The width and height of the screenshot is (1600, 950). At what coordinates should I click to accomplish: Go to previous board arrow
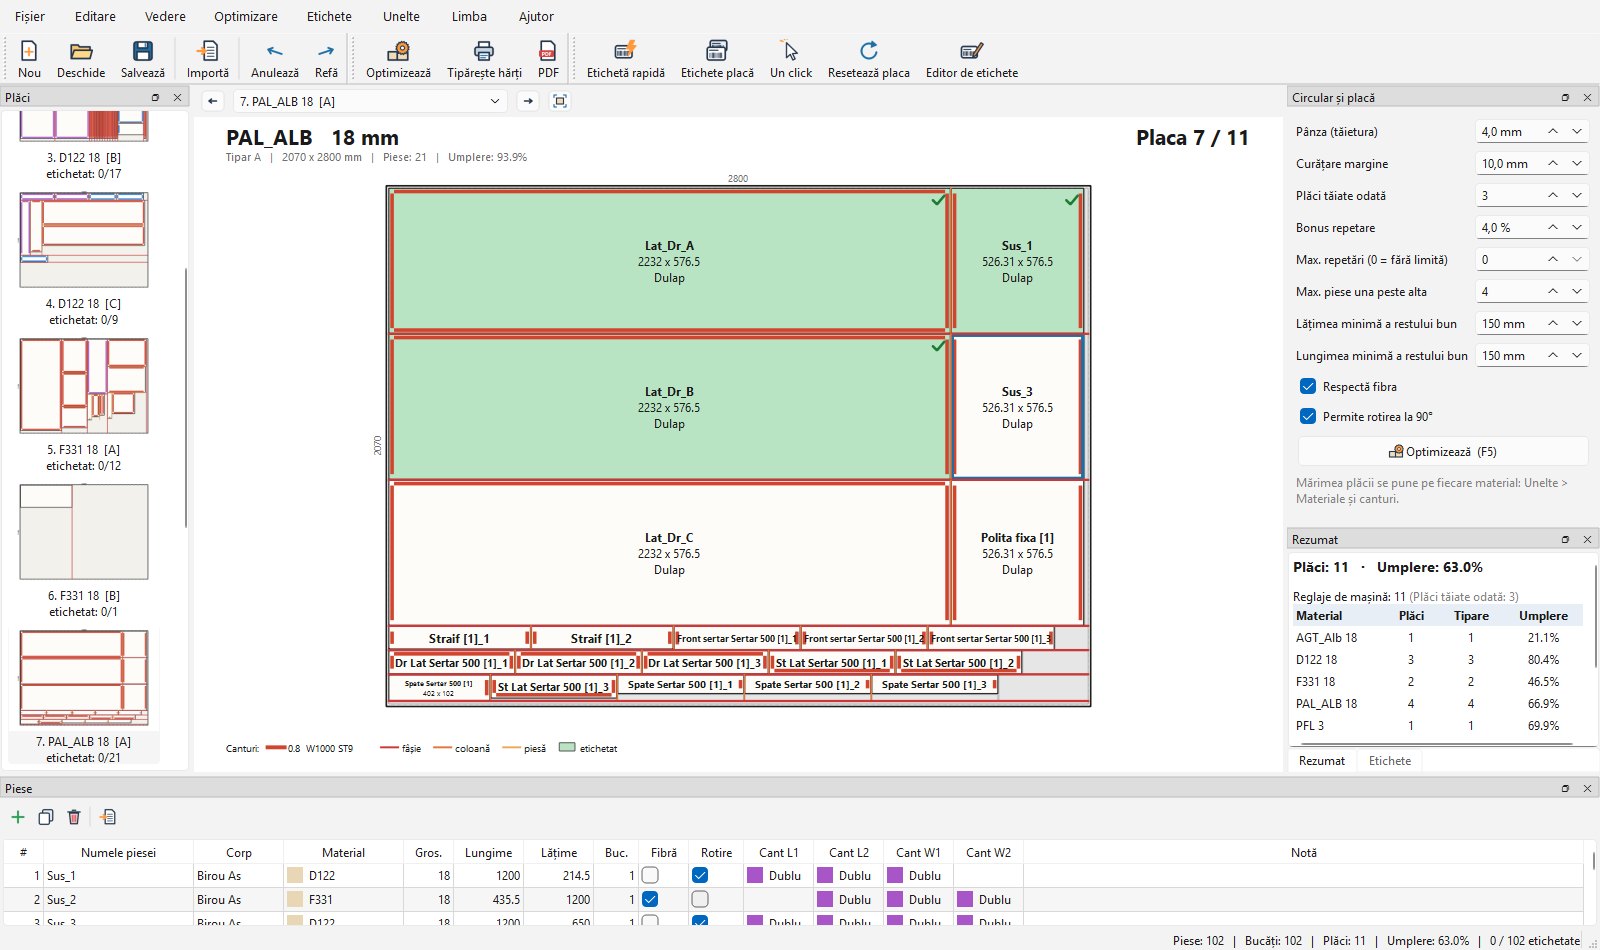[212, 101]
